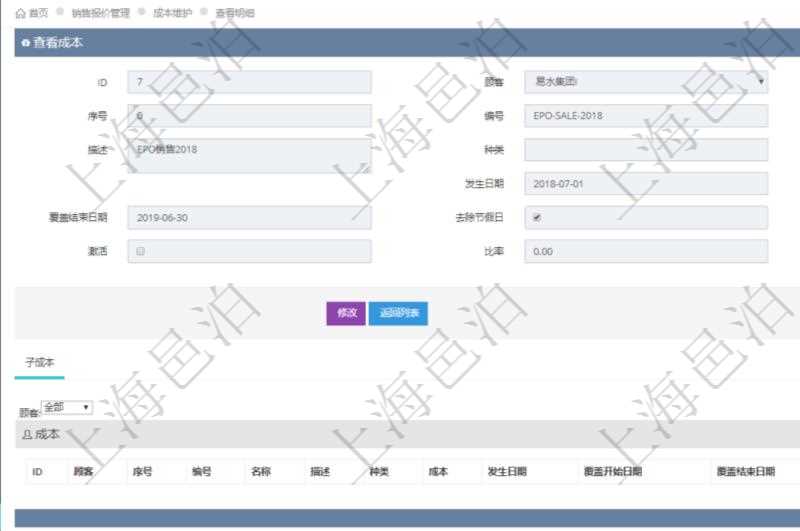
Task: Open the 销售报价管理 breadcrumb link
Action: click(x=101, y=13)
